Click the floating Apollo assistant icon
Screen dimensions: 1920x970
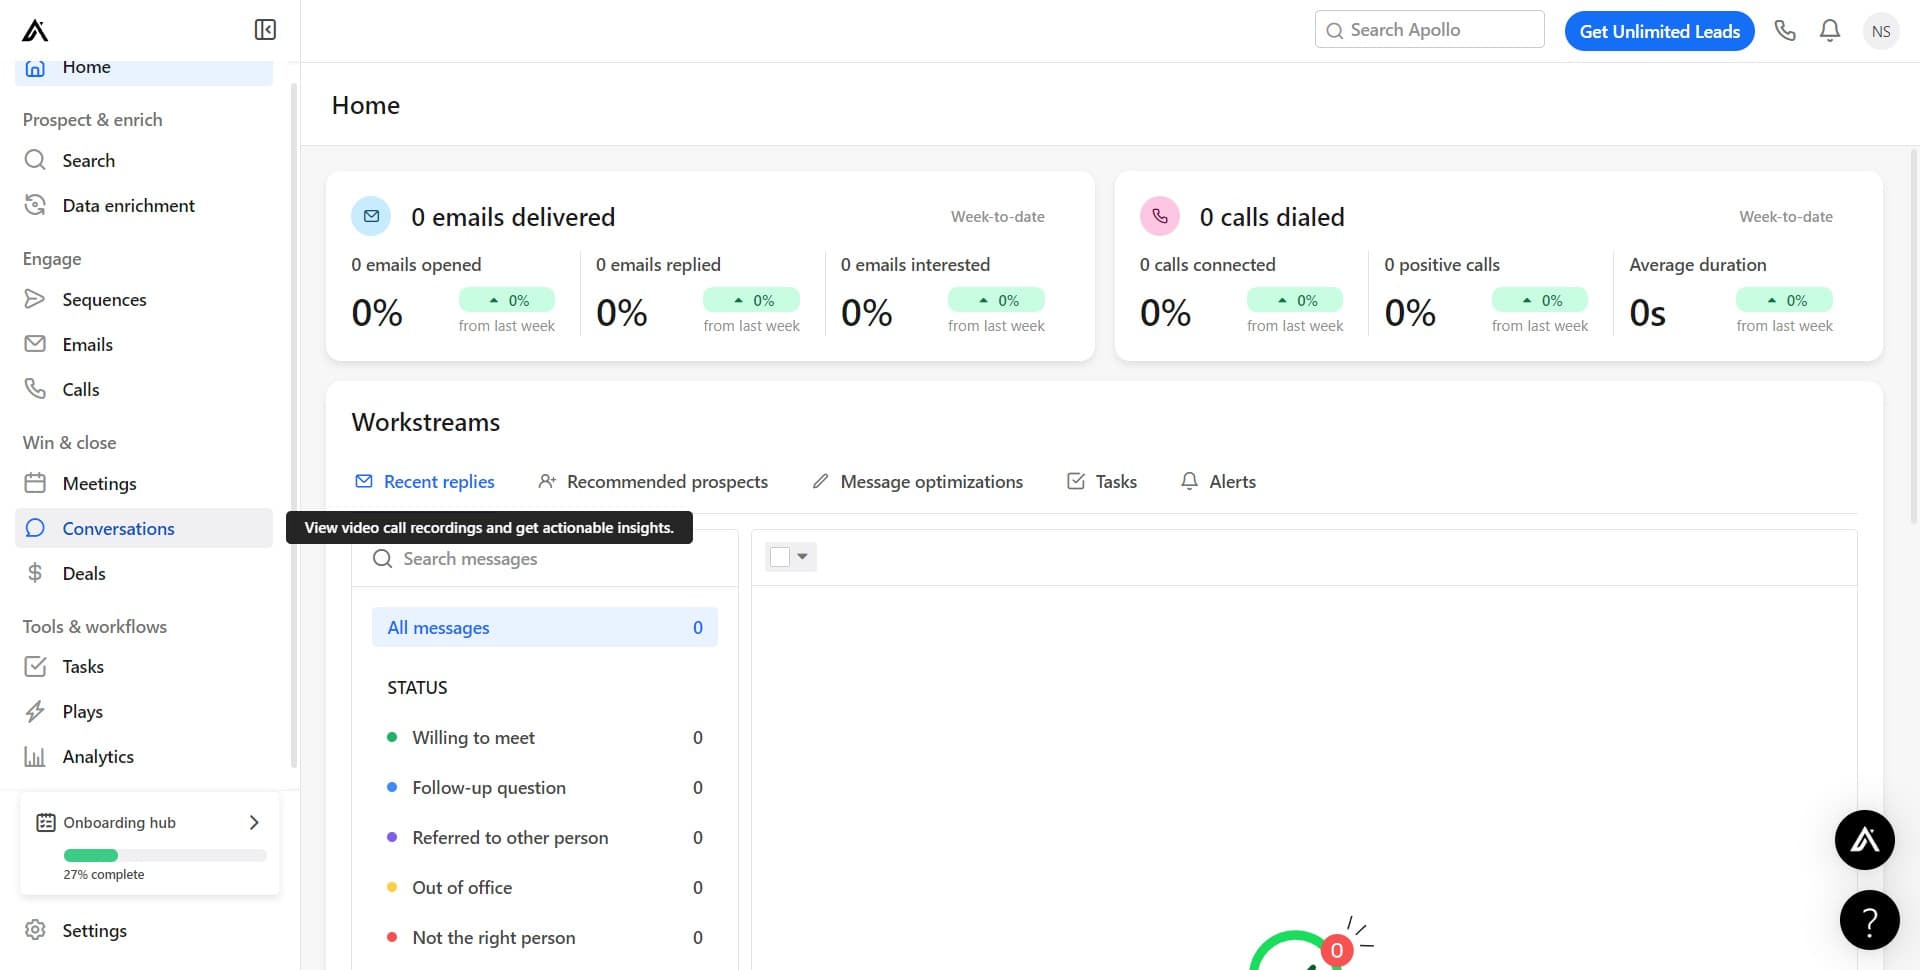1864,840
